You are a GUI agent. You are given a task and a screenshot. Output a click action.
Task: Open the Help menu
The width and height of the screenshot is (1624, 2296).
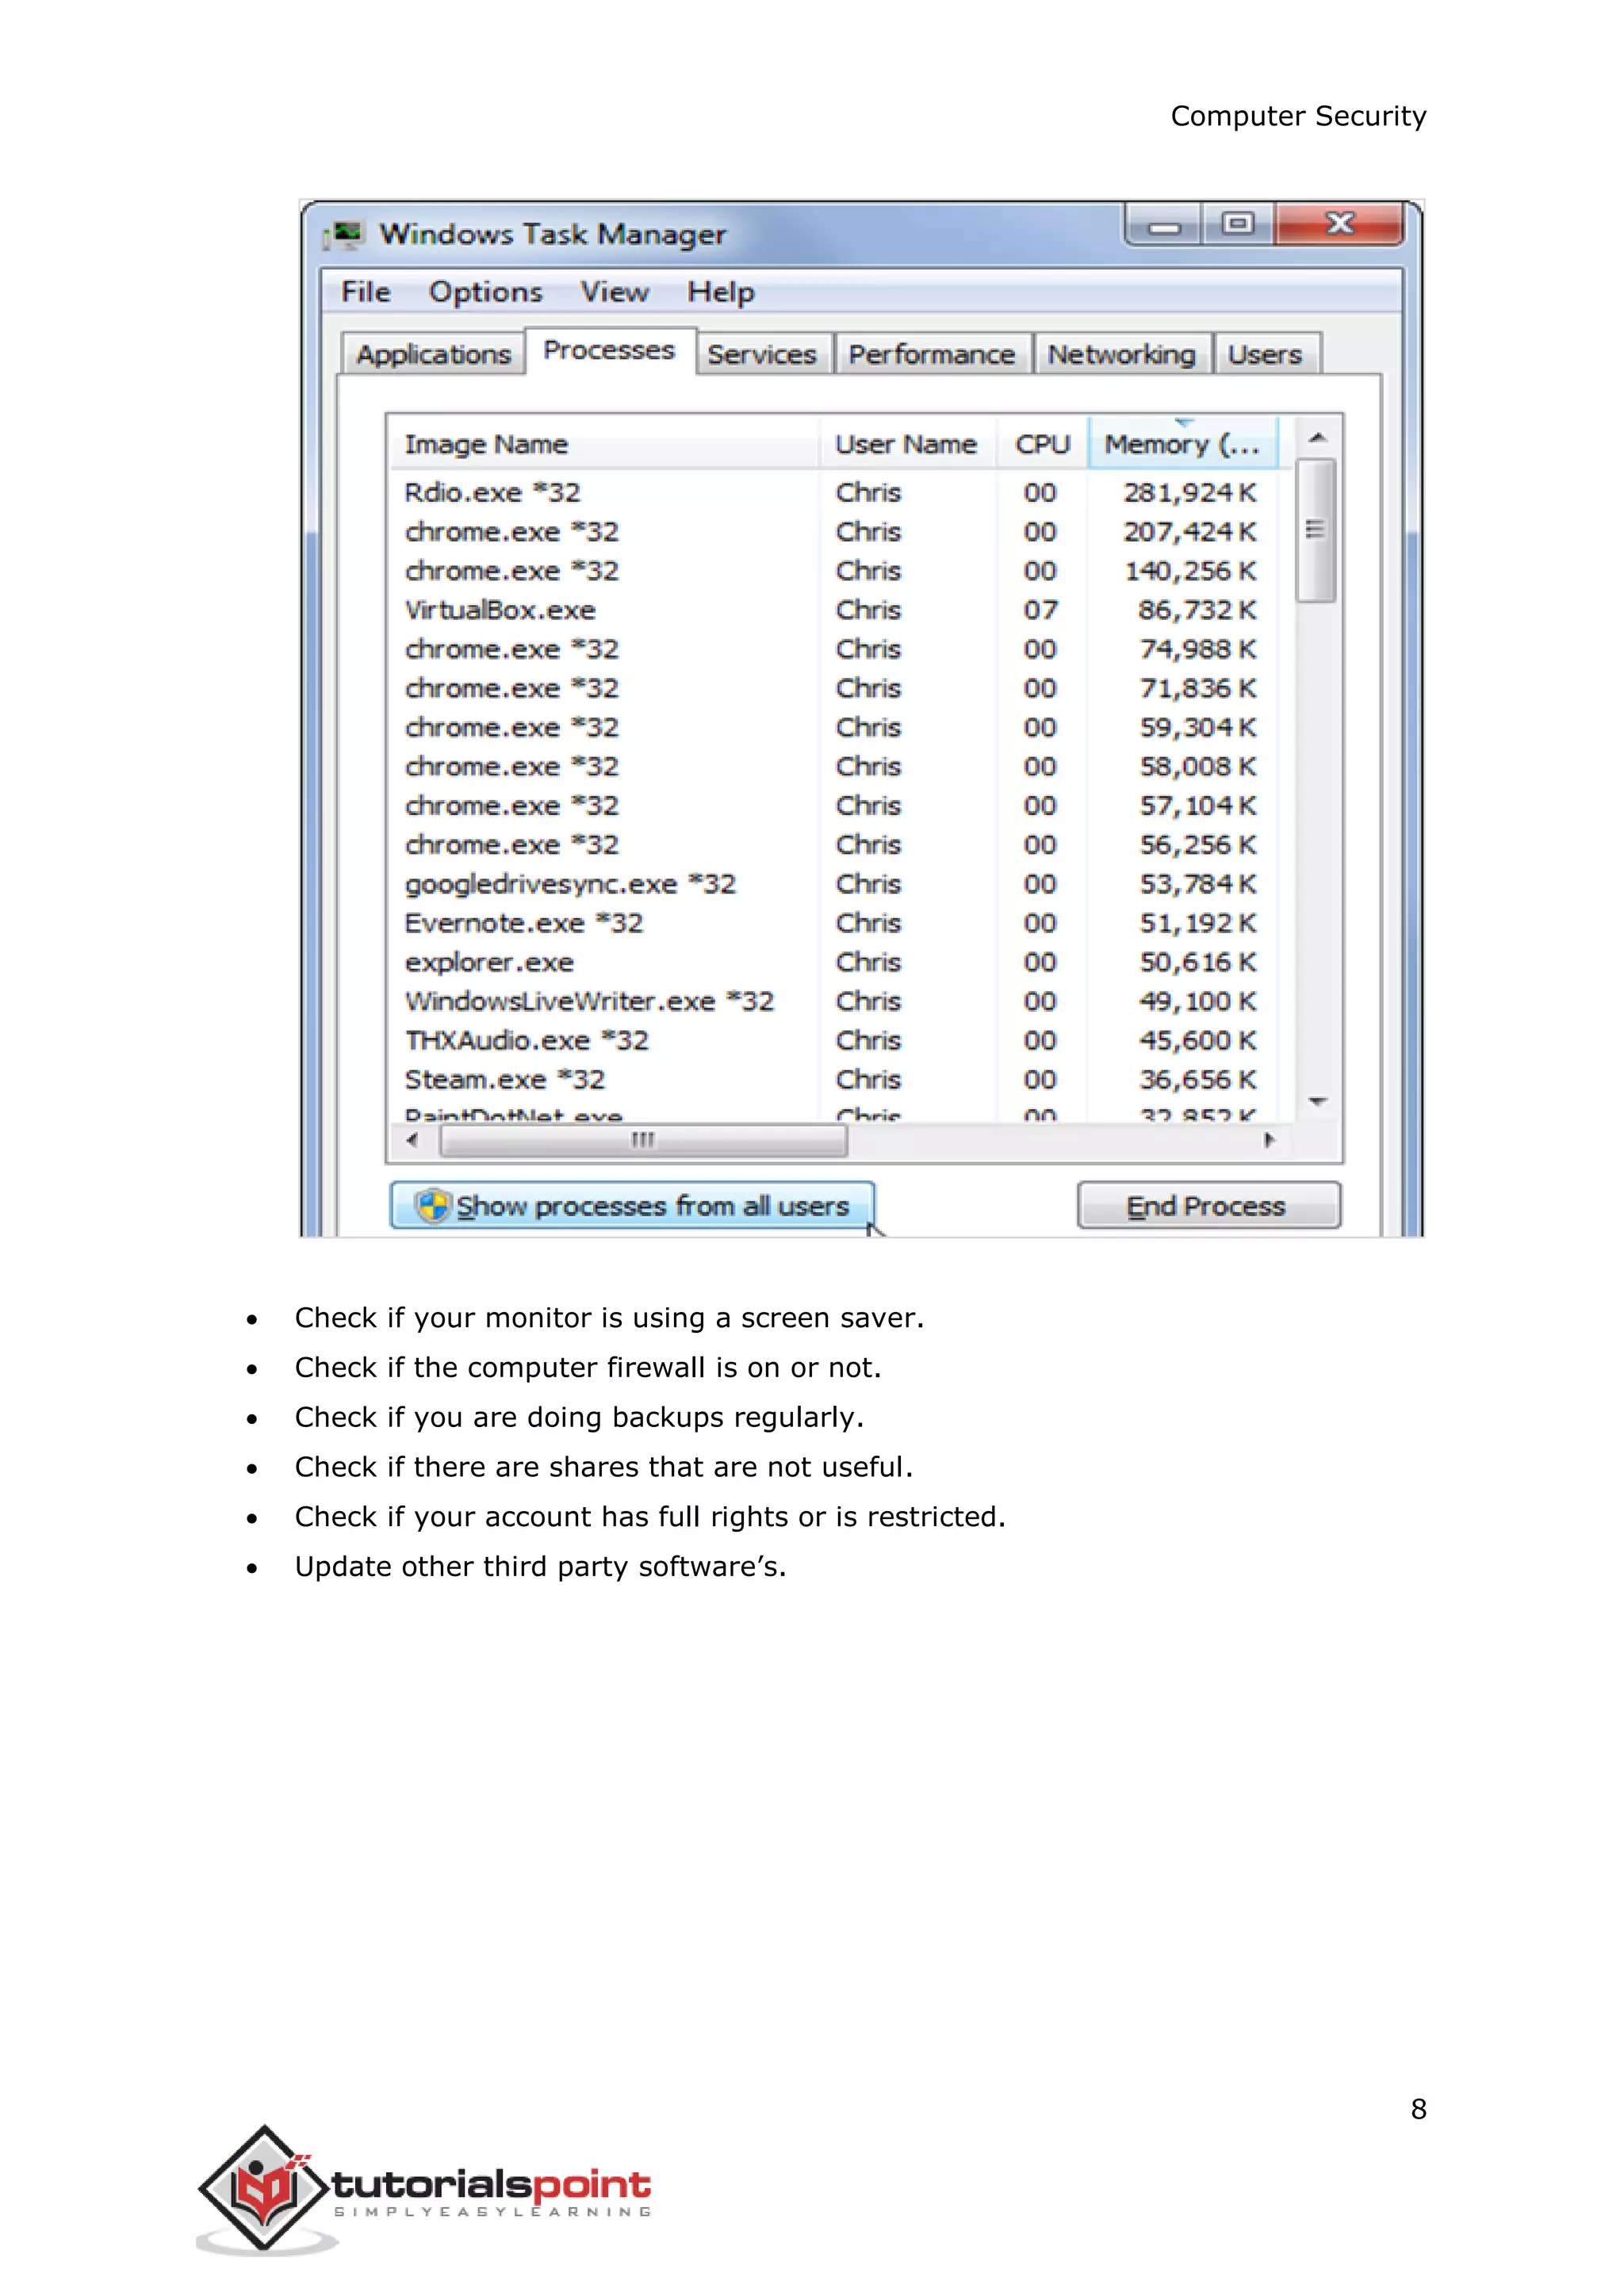click(x=721, y=292)
